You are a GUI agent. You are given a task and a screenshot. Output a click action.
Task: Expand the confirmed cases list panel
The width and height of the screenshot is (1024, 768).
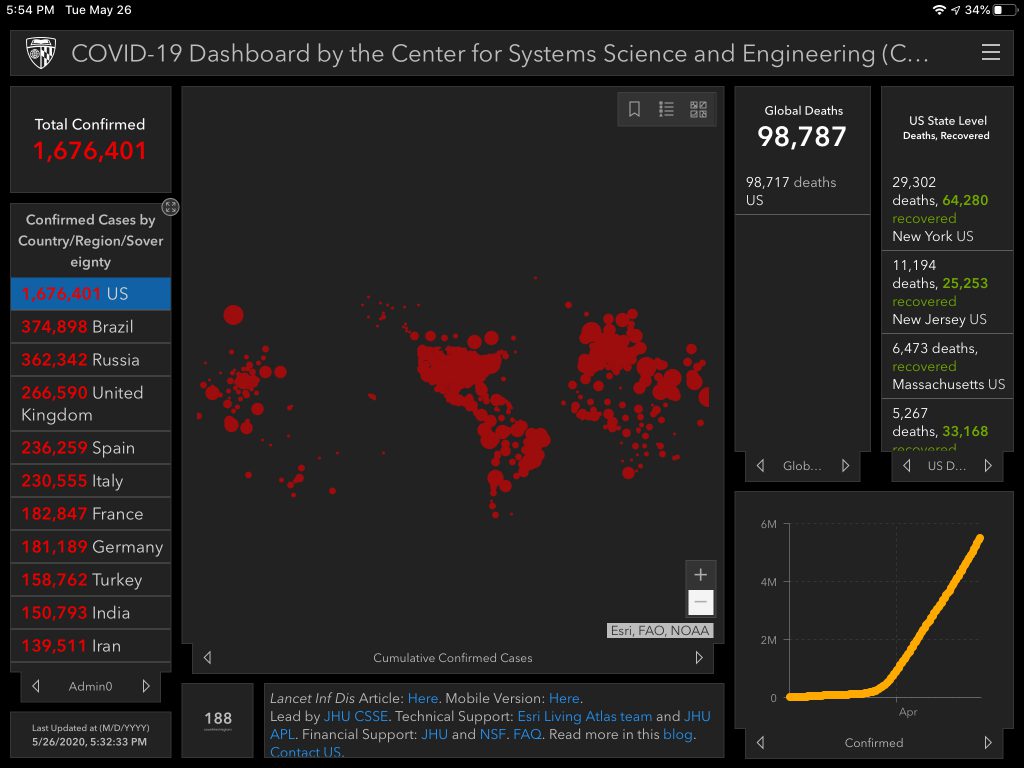pos(171,207)
